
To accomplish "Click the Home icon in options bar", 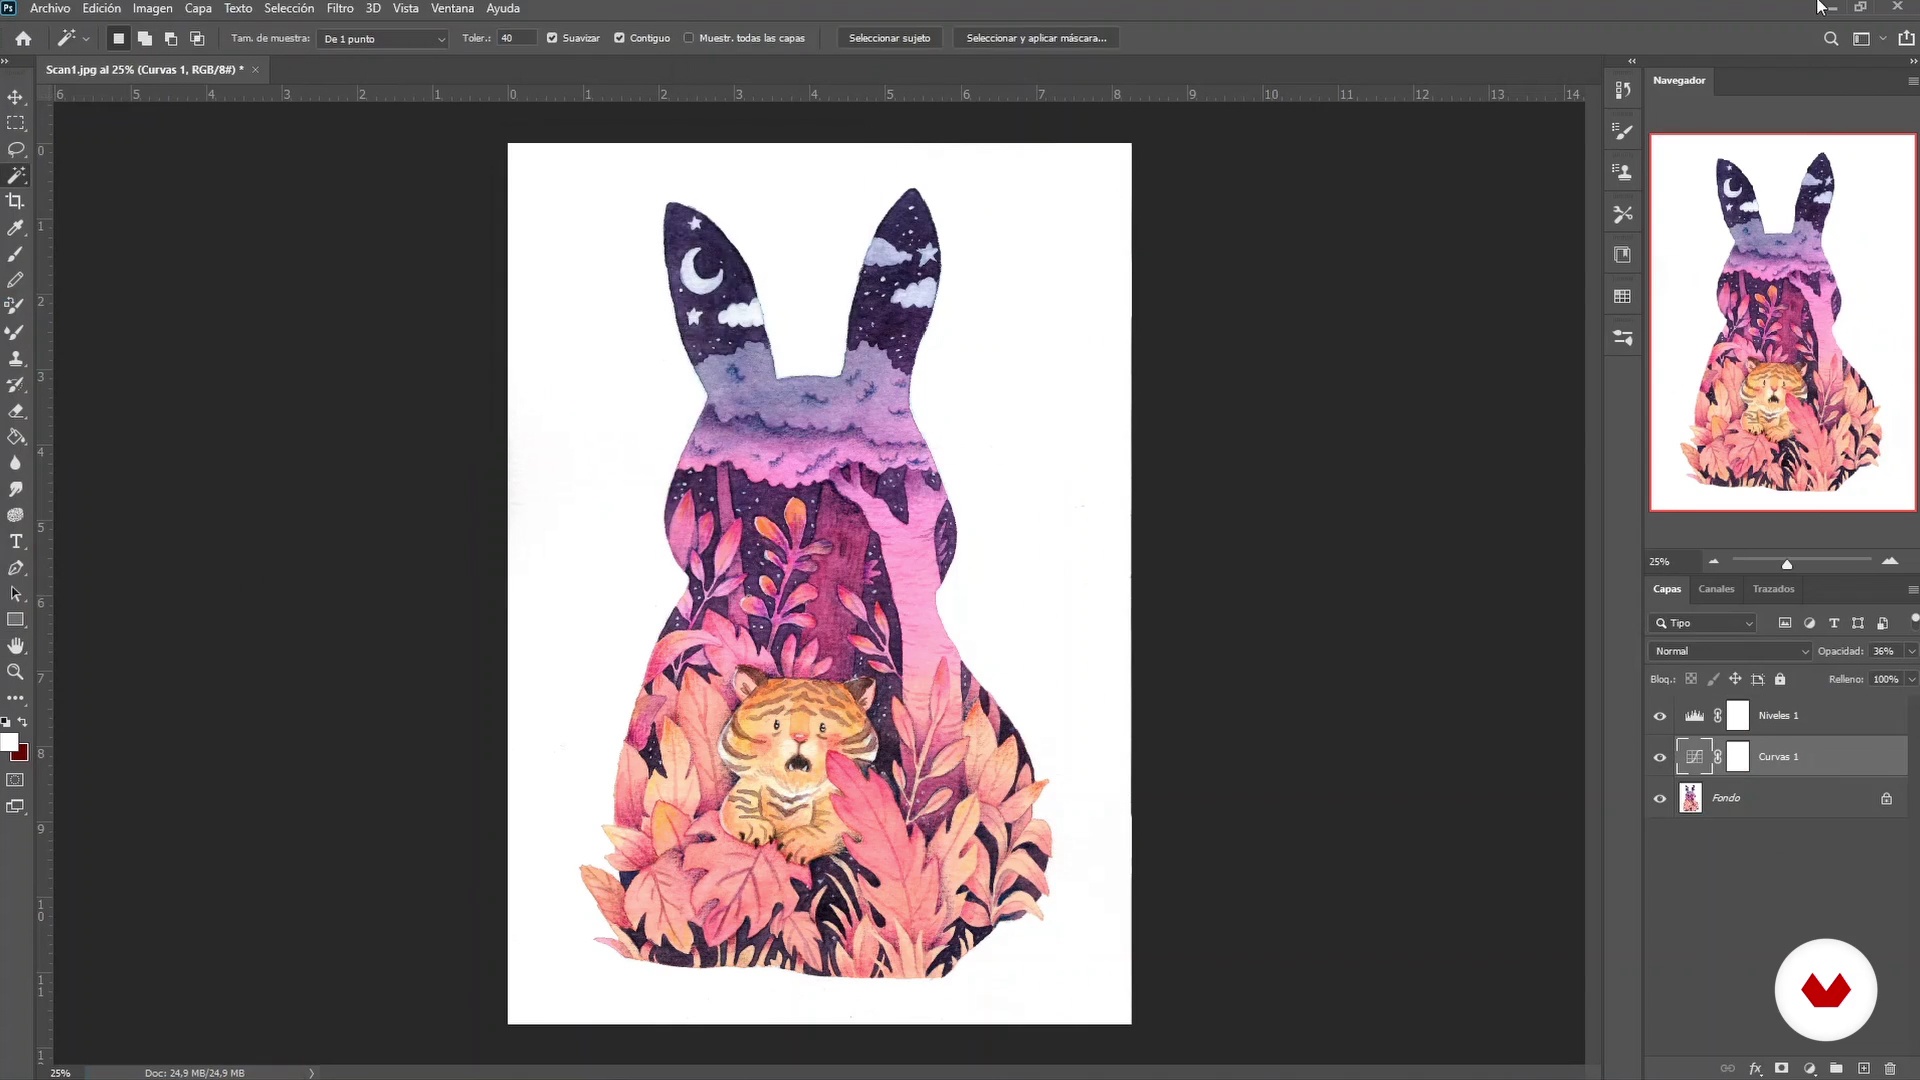I will (x=23, y=38).
